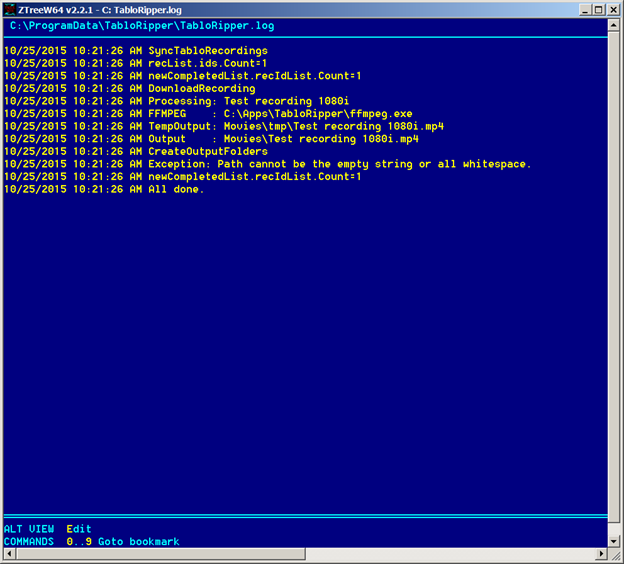Click the SyncTabloRecordings log line
This screenshot has width=624, height=564.
(136, 51)
